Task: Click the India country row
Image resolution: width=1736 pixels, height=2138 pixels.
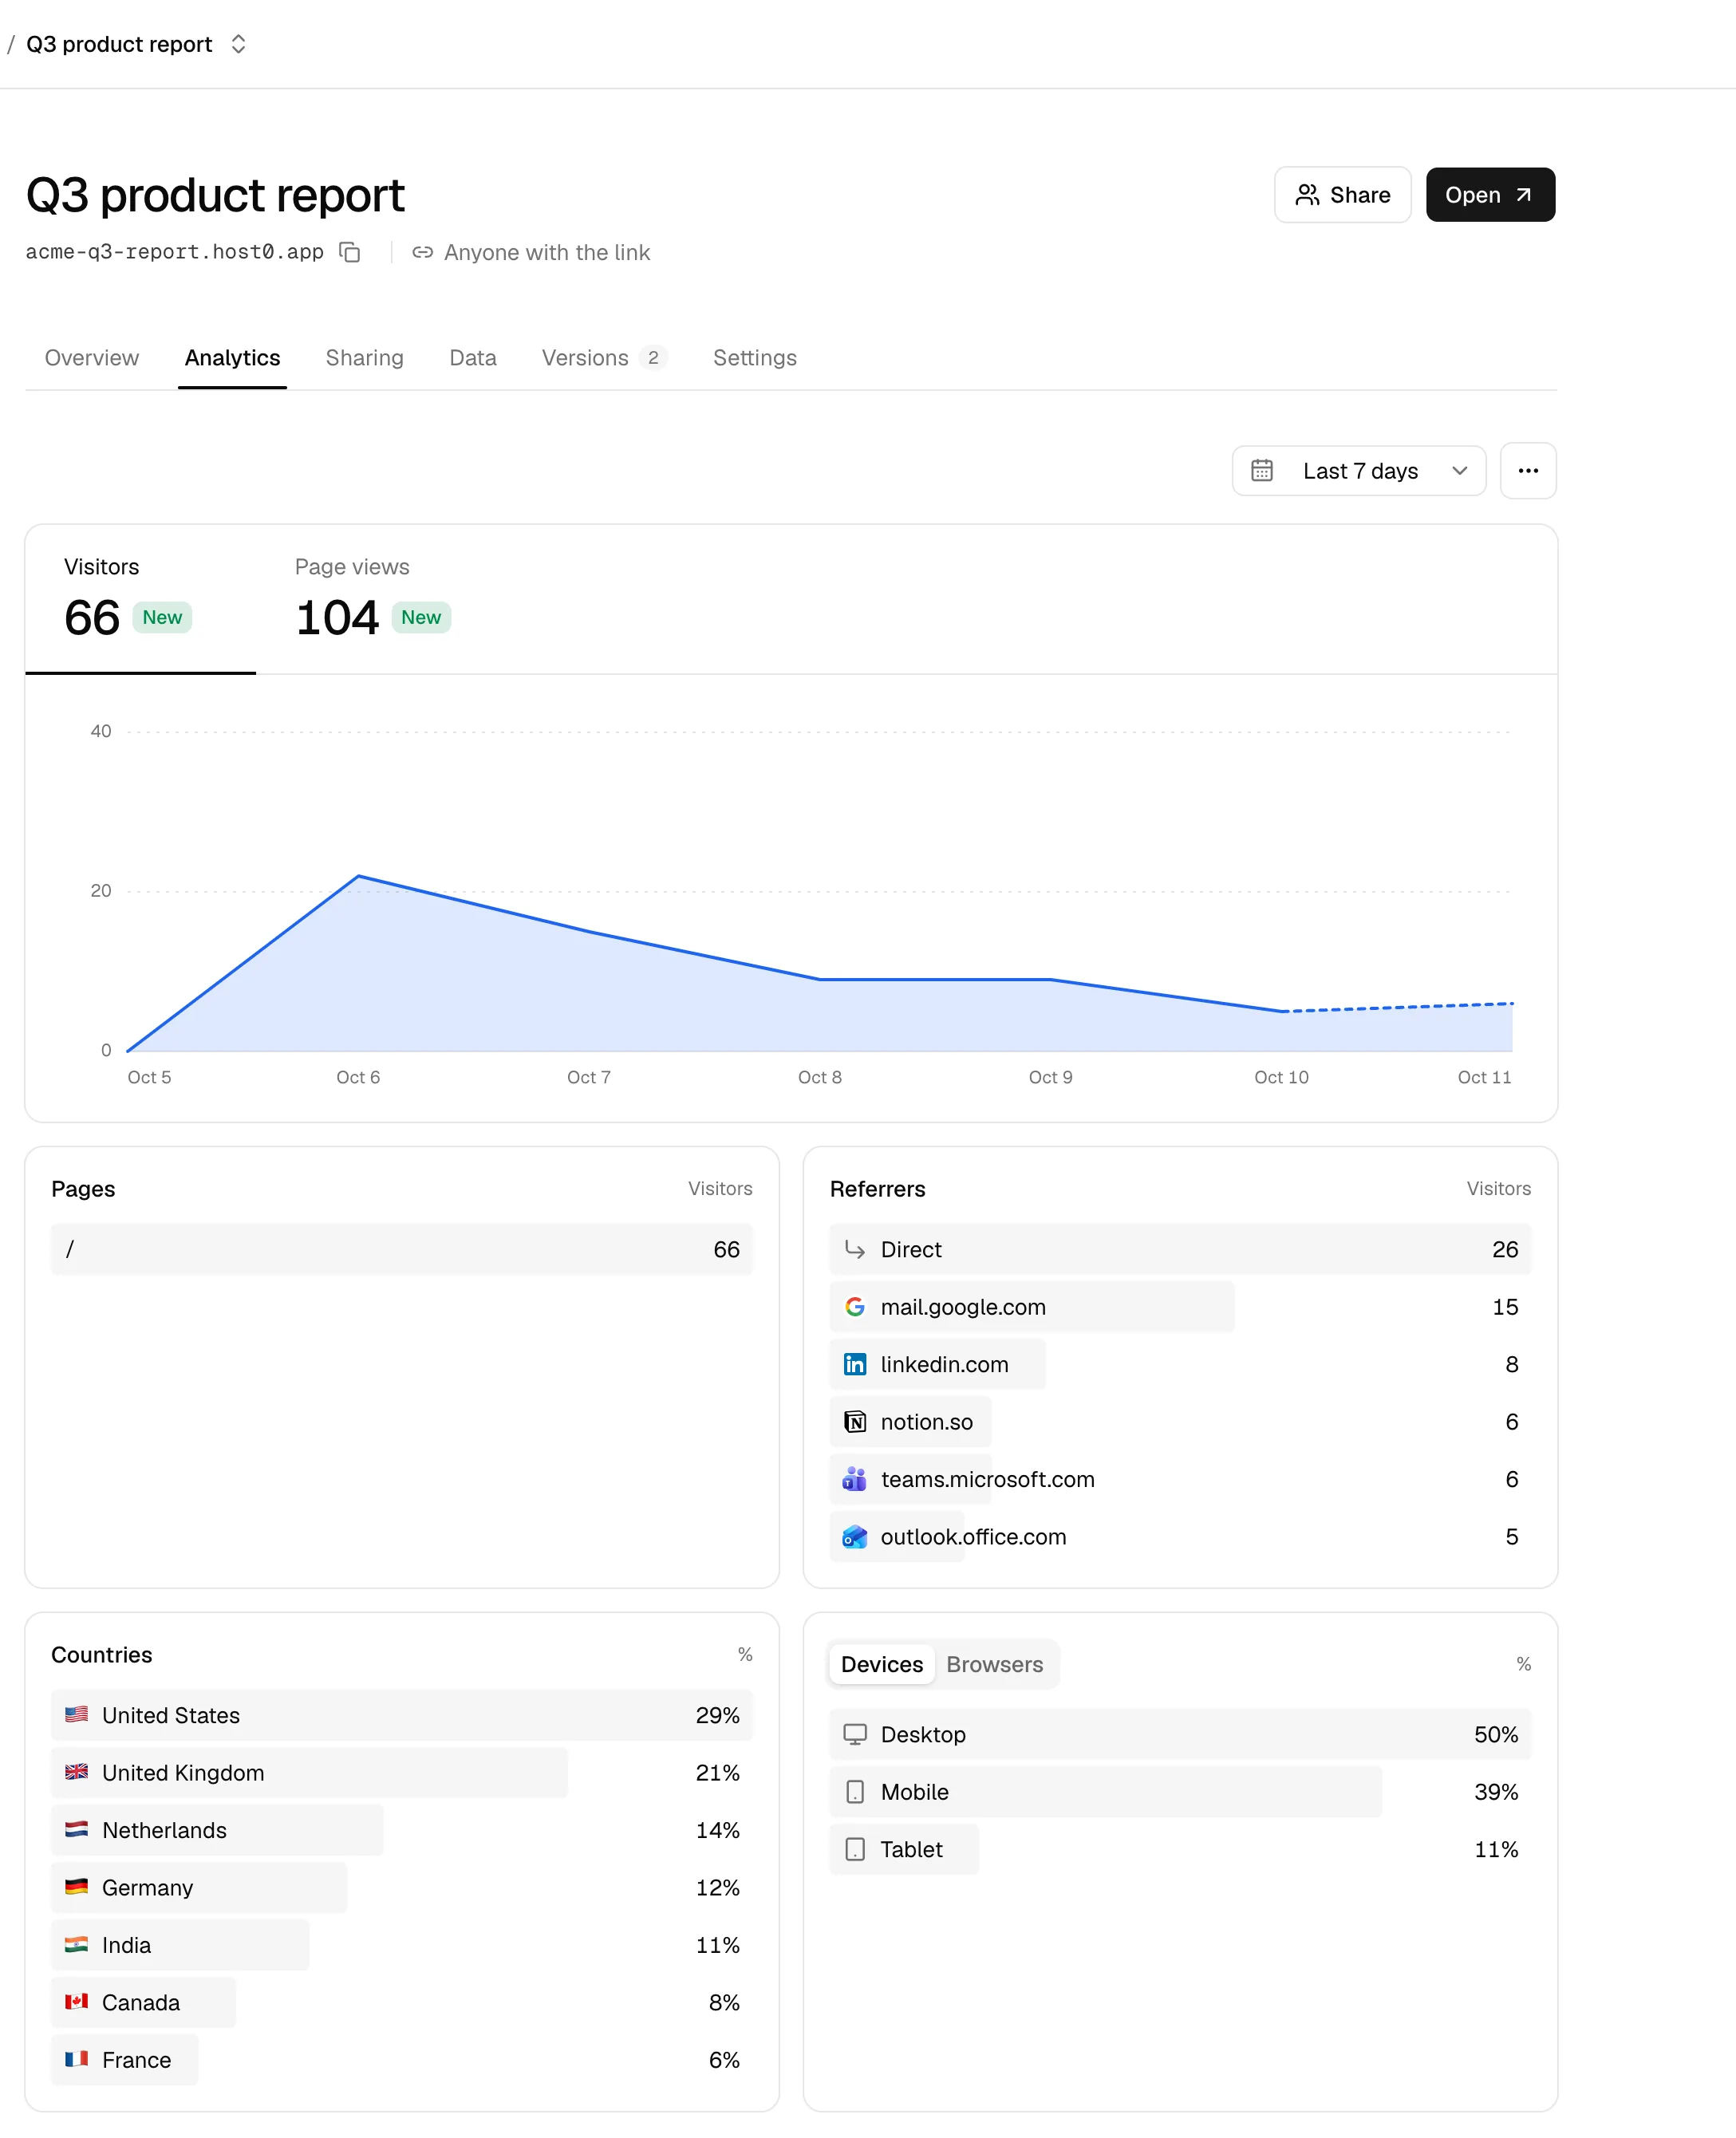Action: pos(401,1945)
